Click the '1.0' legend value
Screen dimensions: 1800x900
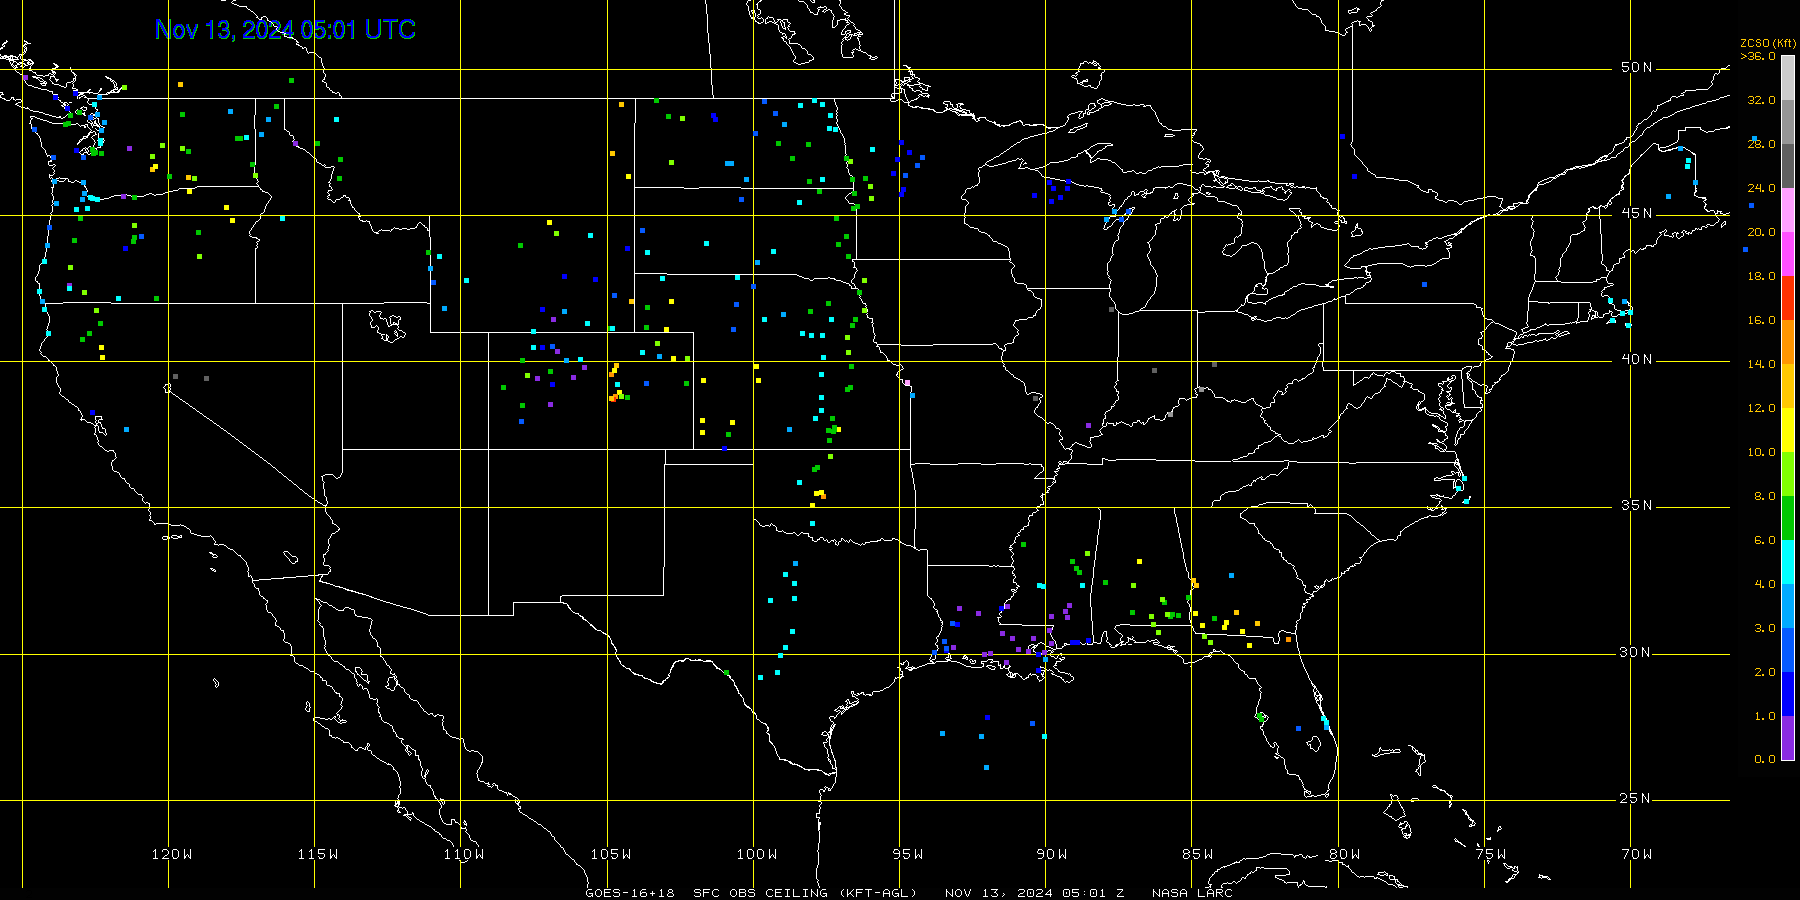[x=1764, y=716]
